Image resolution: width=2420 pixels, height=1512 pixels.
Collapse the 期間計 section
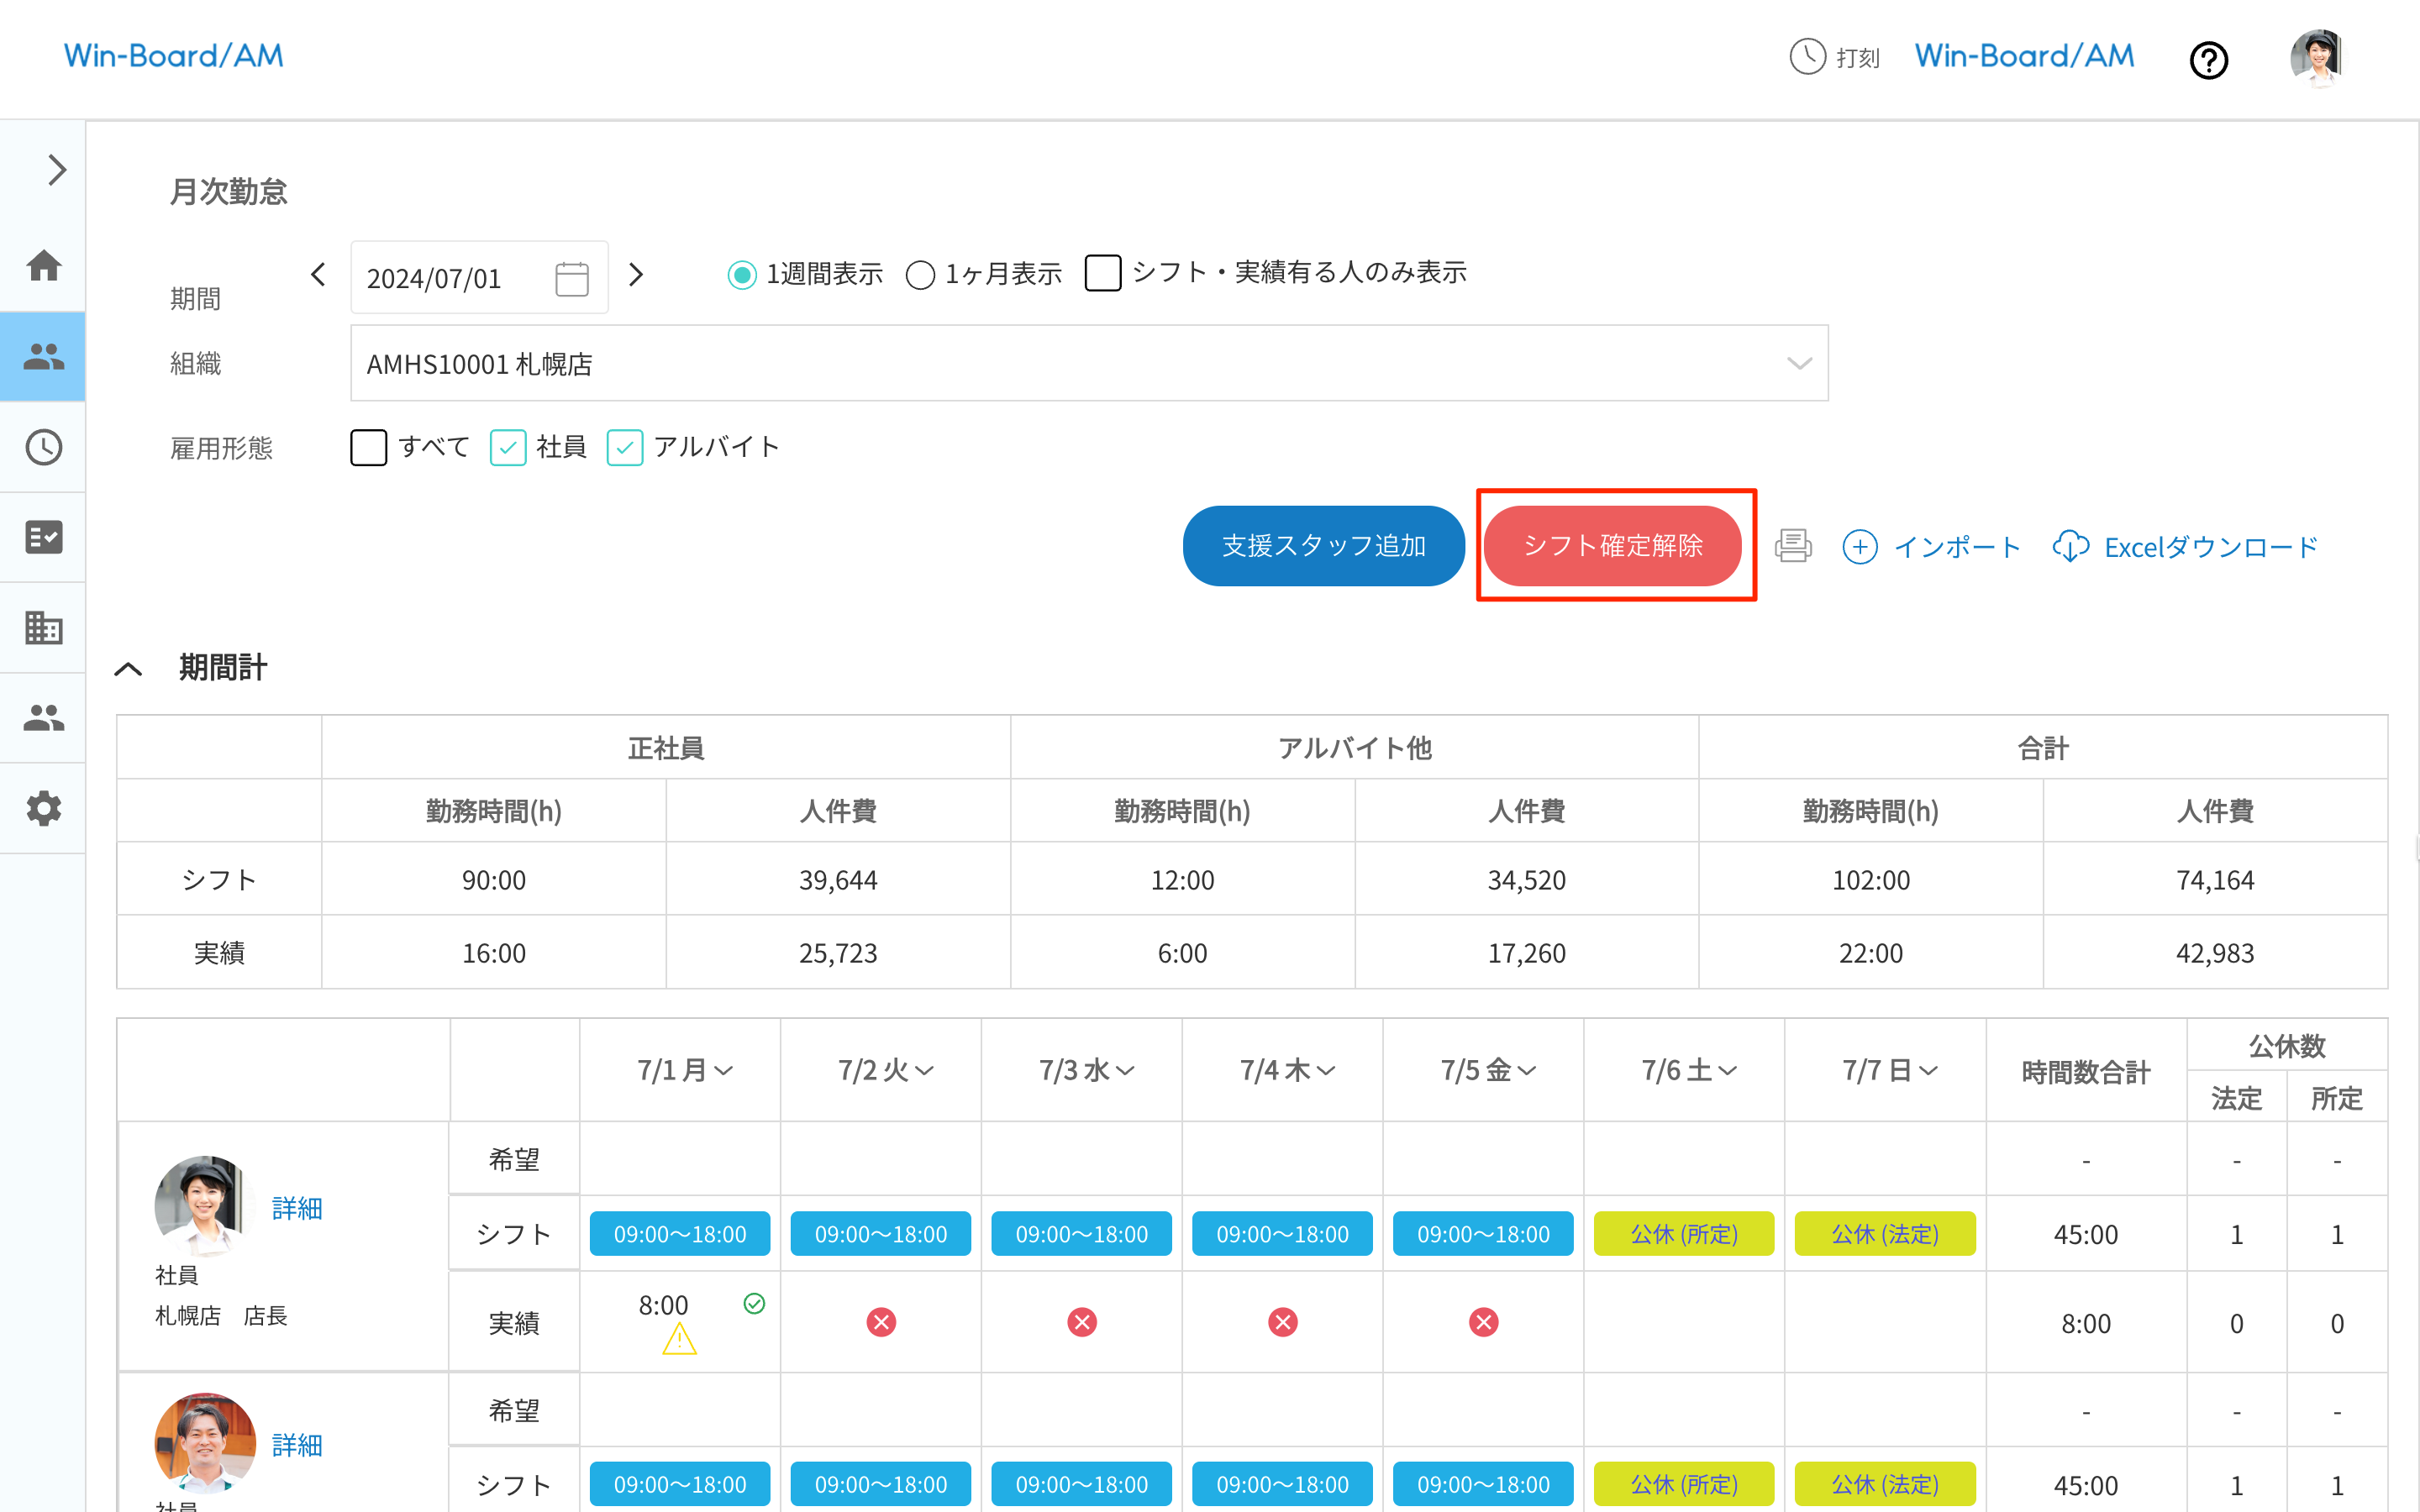[129, 669]
